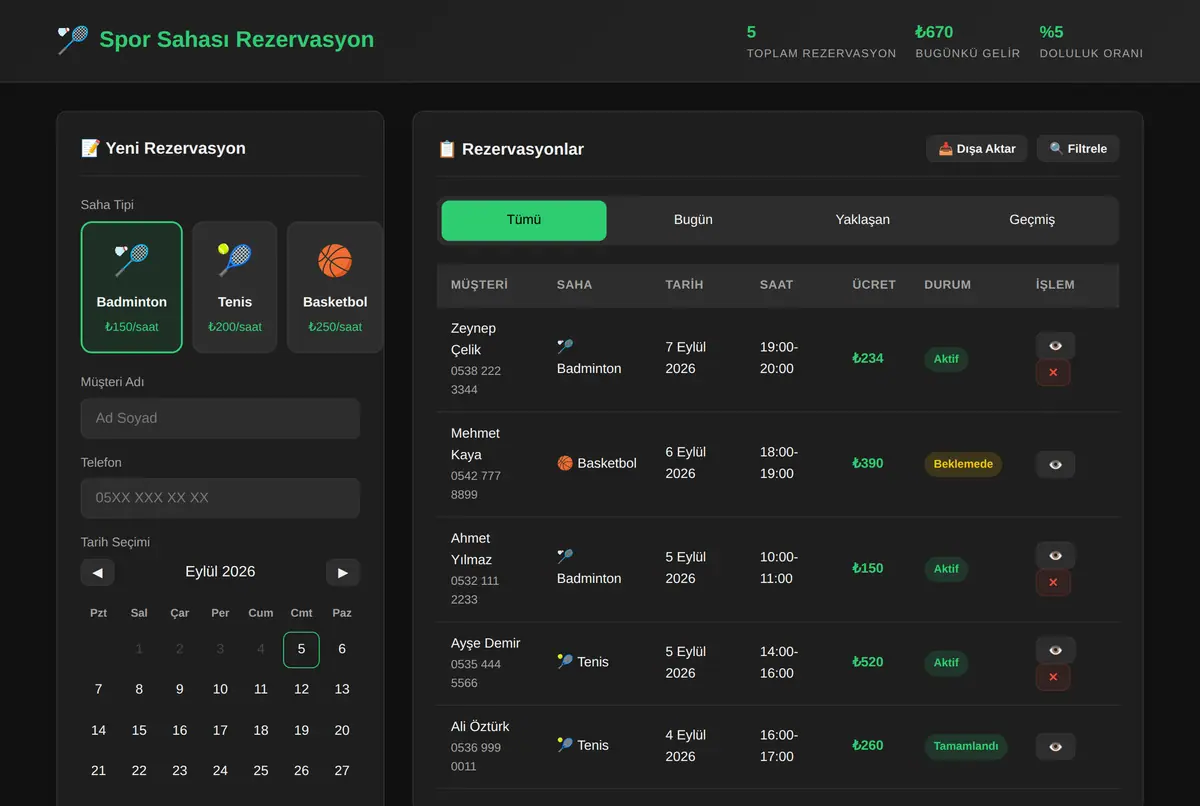This screenshot has height=806, width=1200.
Task: Click the MÜŞTERİ column header
Action: tap(479, 285)
